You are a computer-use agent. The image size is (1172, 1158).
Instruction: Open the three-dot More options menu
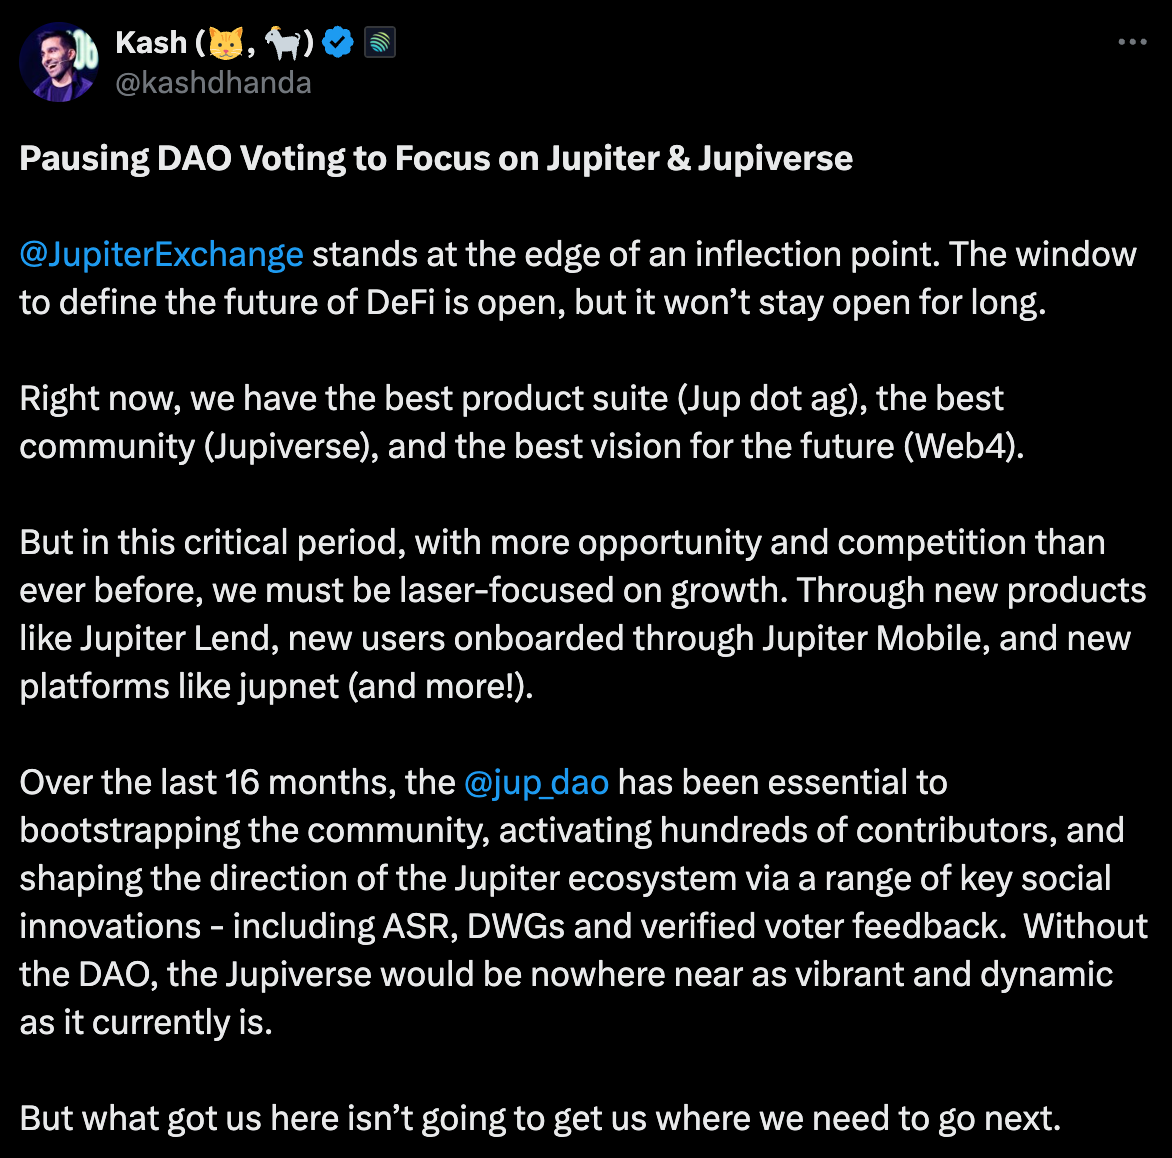[x=1132, y=43]
